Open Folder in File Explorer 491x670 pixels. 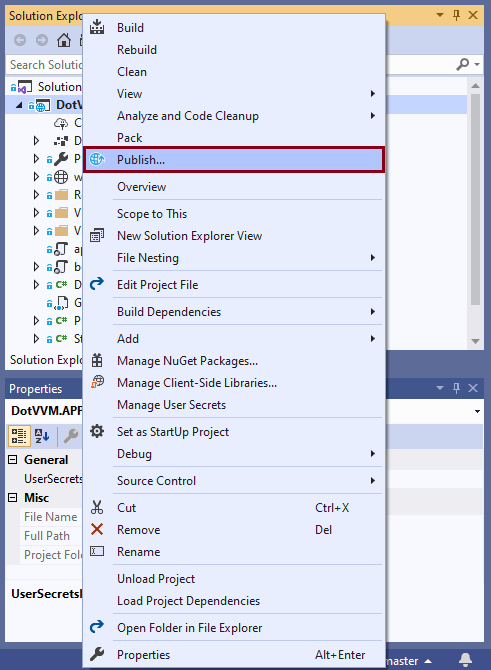(x=234, y=628)
